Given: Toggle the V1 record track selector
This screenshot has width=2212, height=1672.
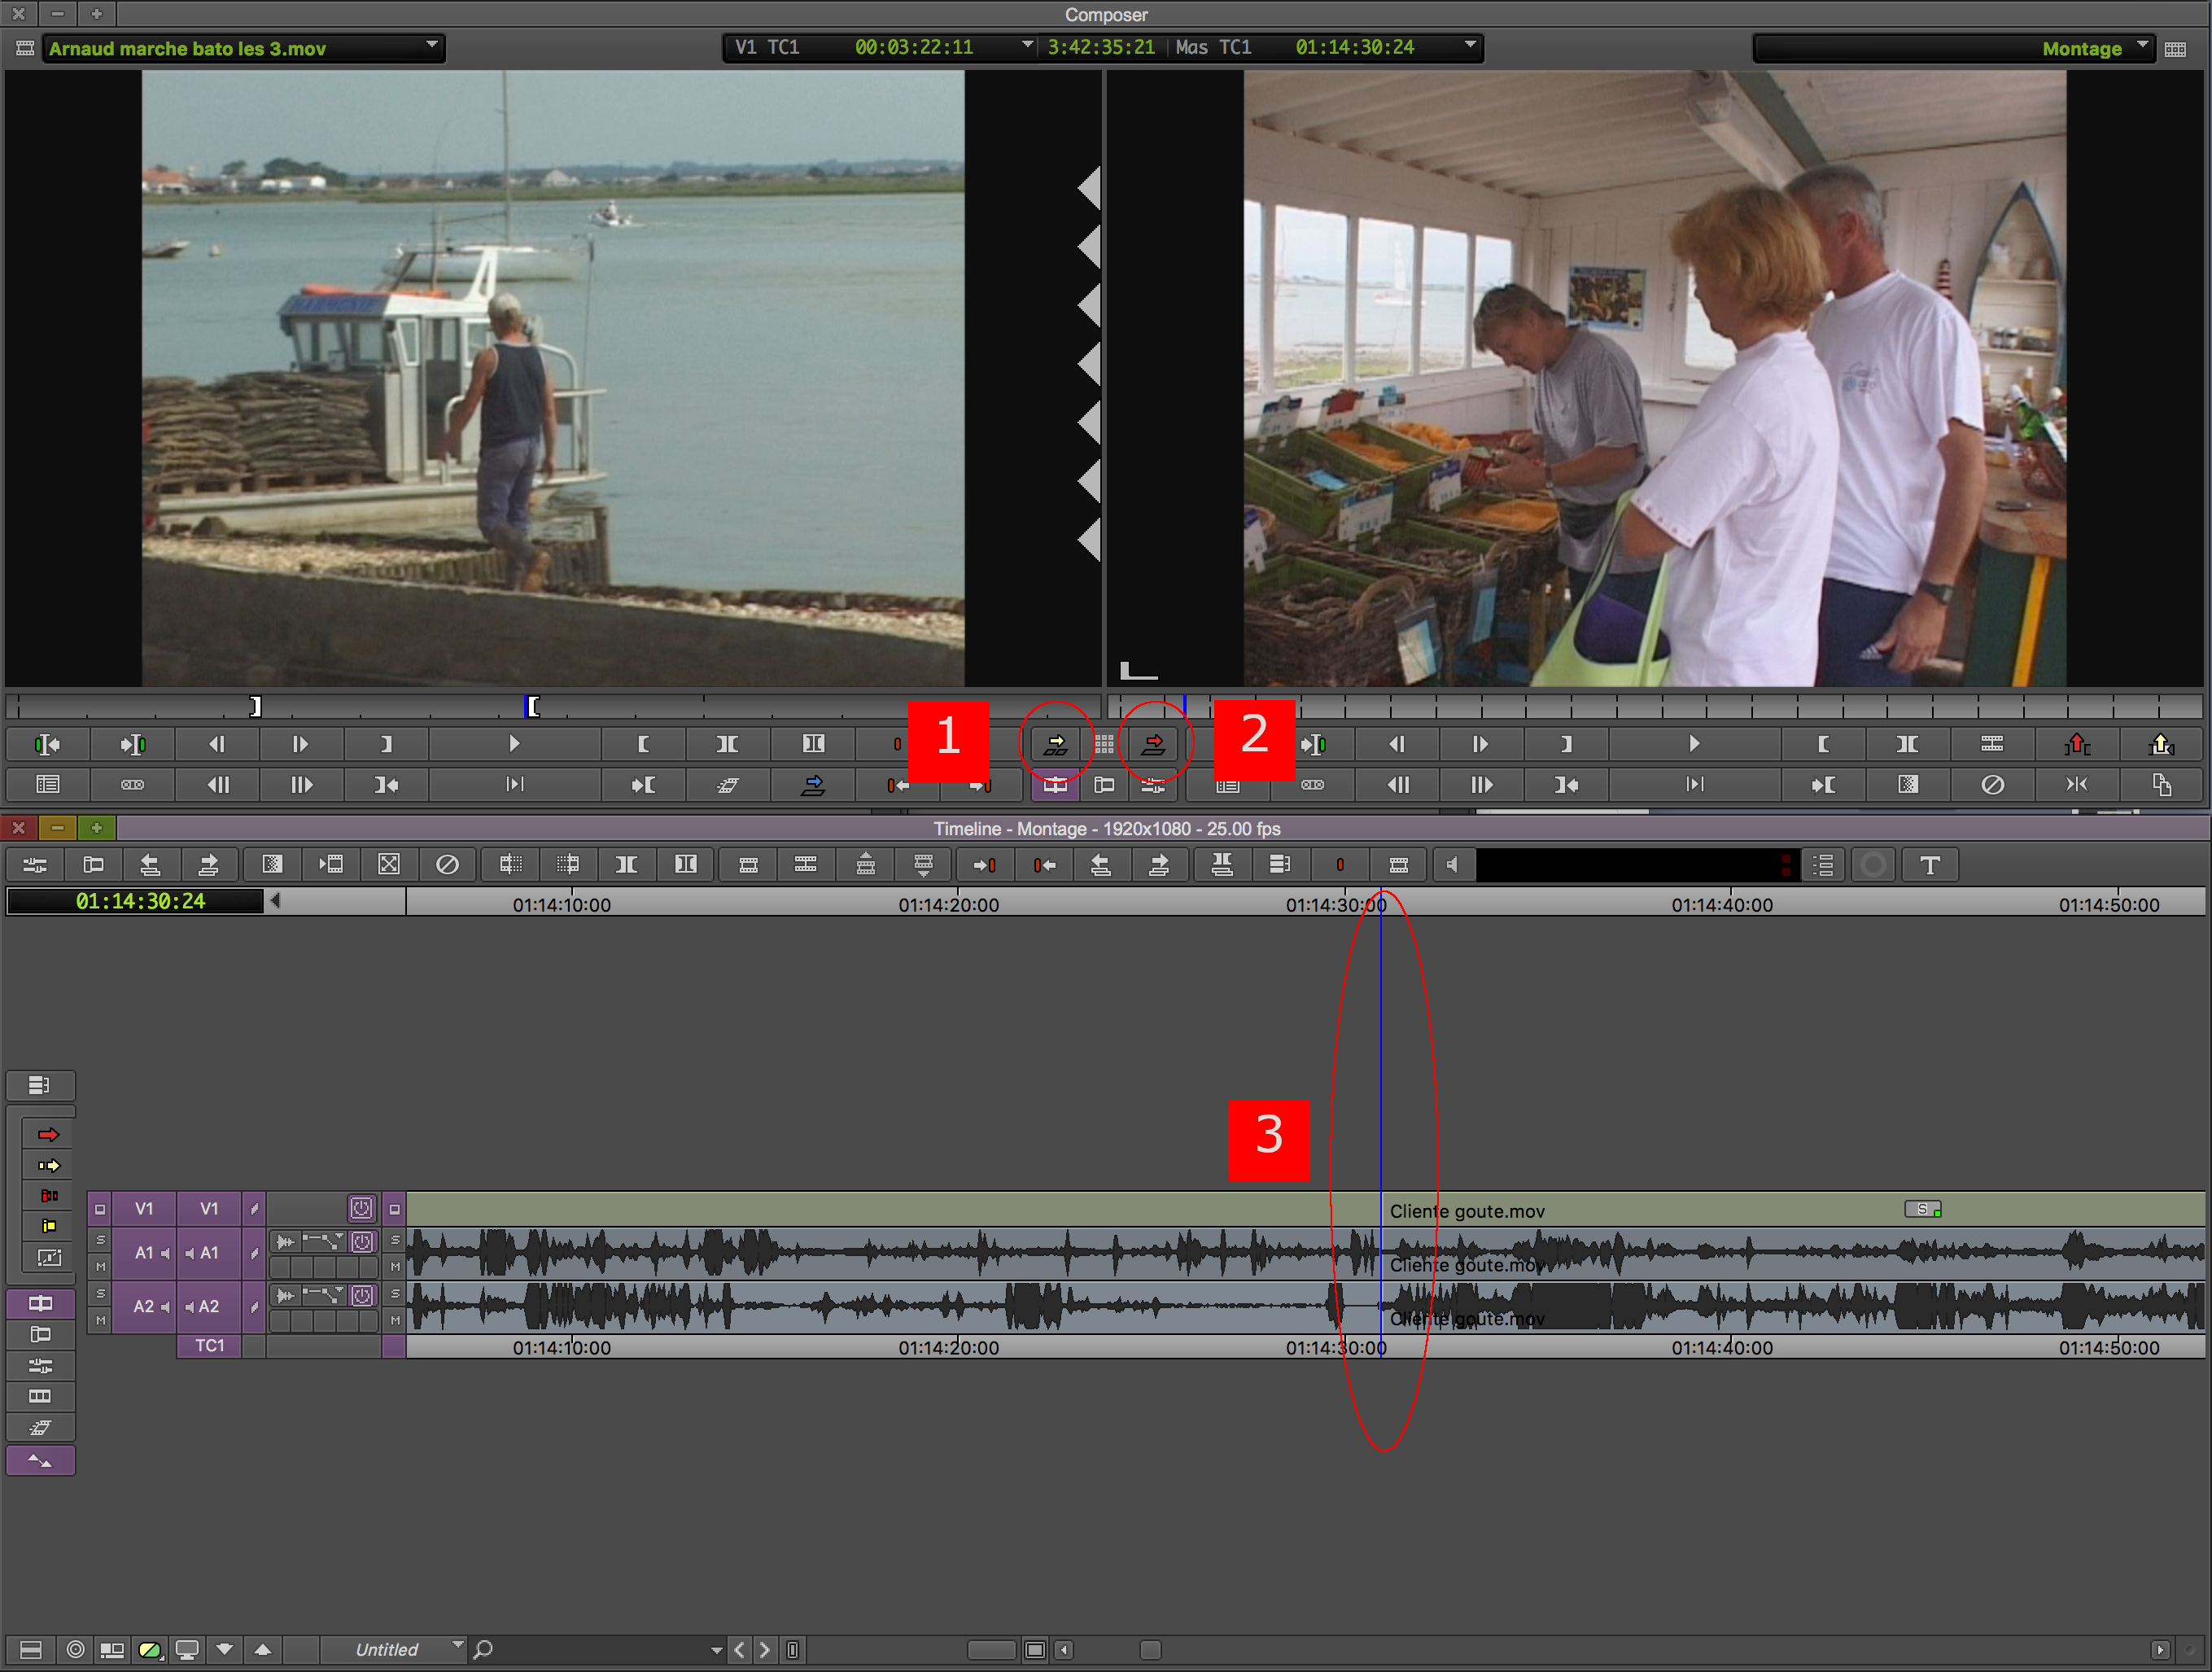Looking at the screenshot, I should click(x=208, y=1208).
